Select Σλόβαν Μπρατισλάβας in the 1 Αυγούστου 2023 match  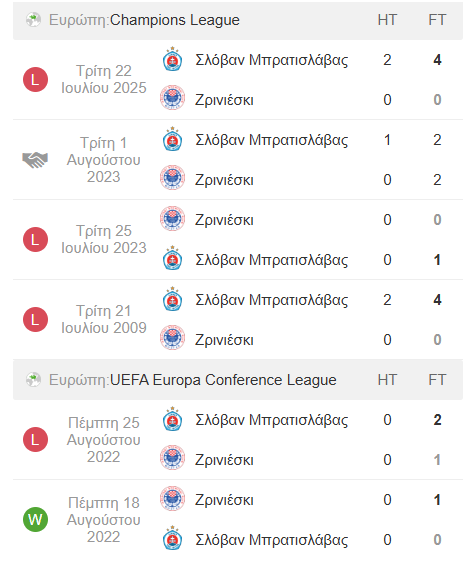coord(272,140)
